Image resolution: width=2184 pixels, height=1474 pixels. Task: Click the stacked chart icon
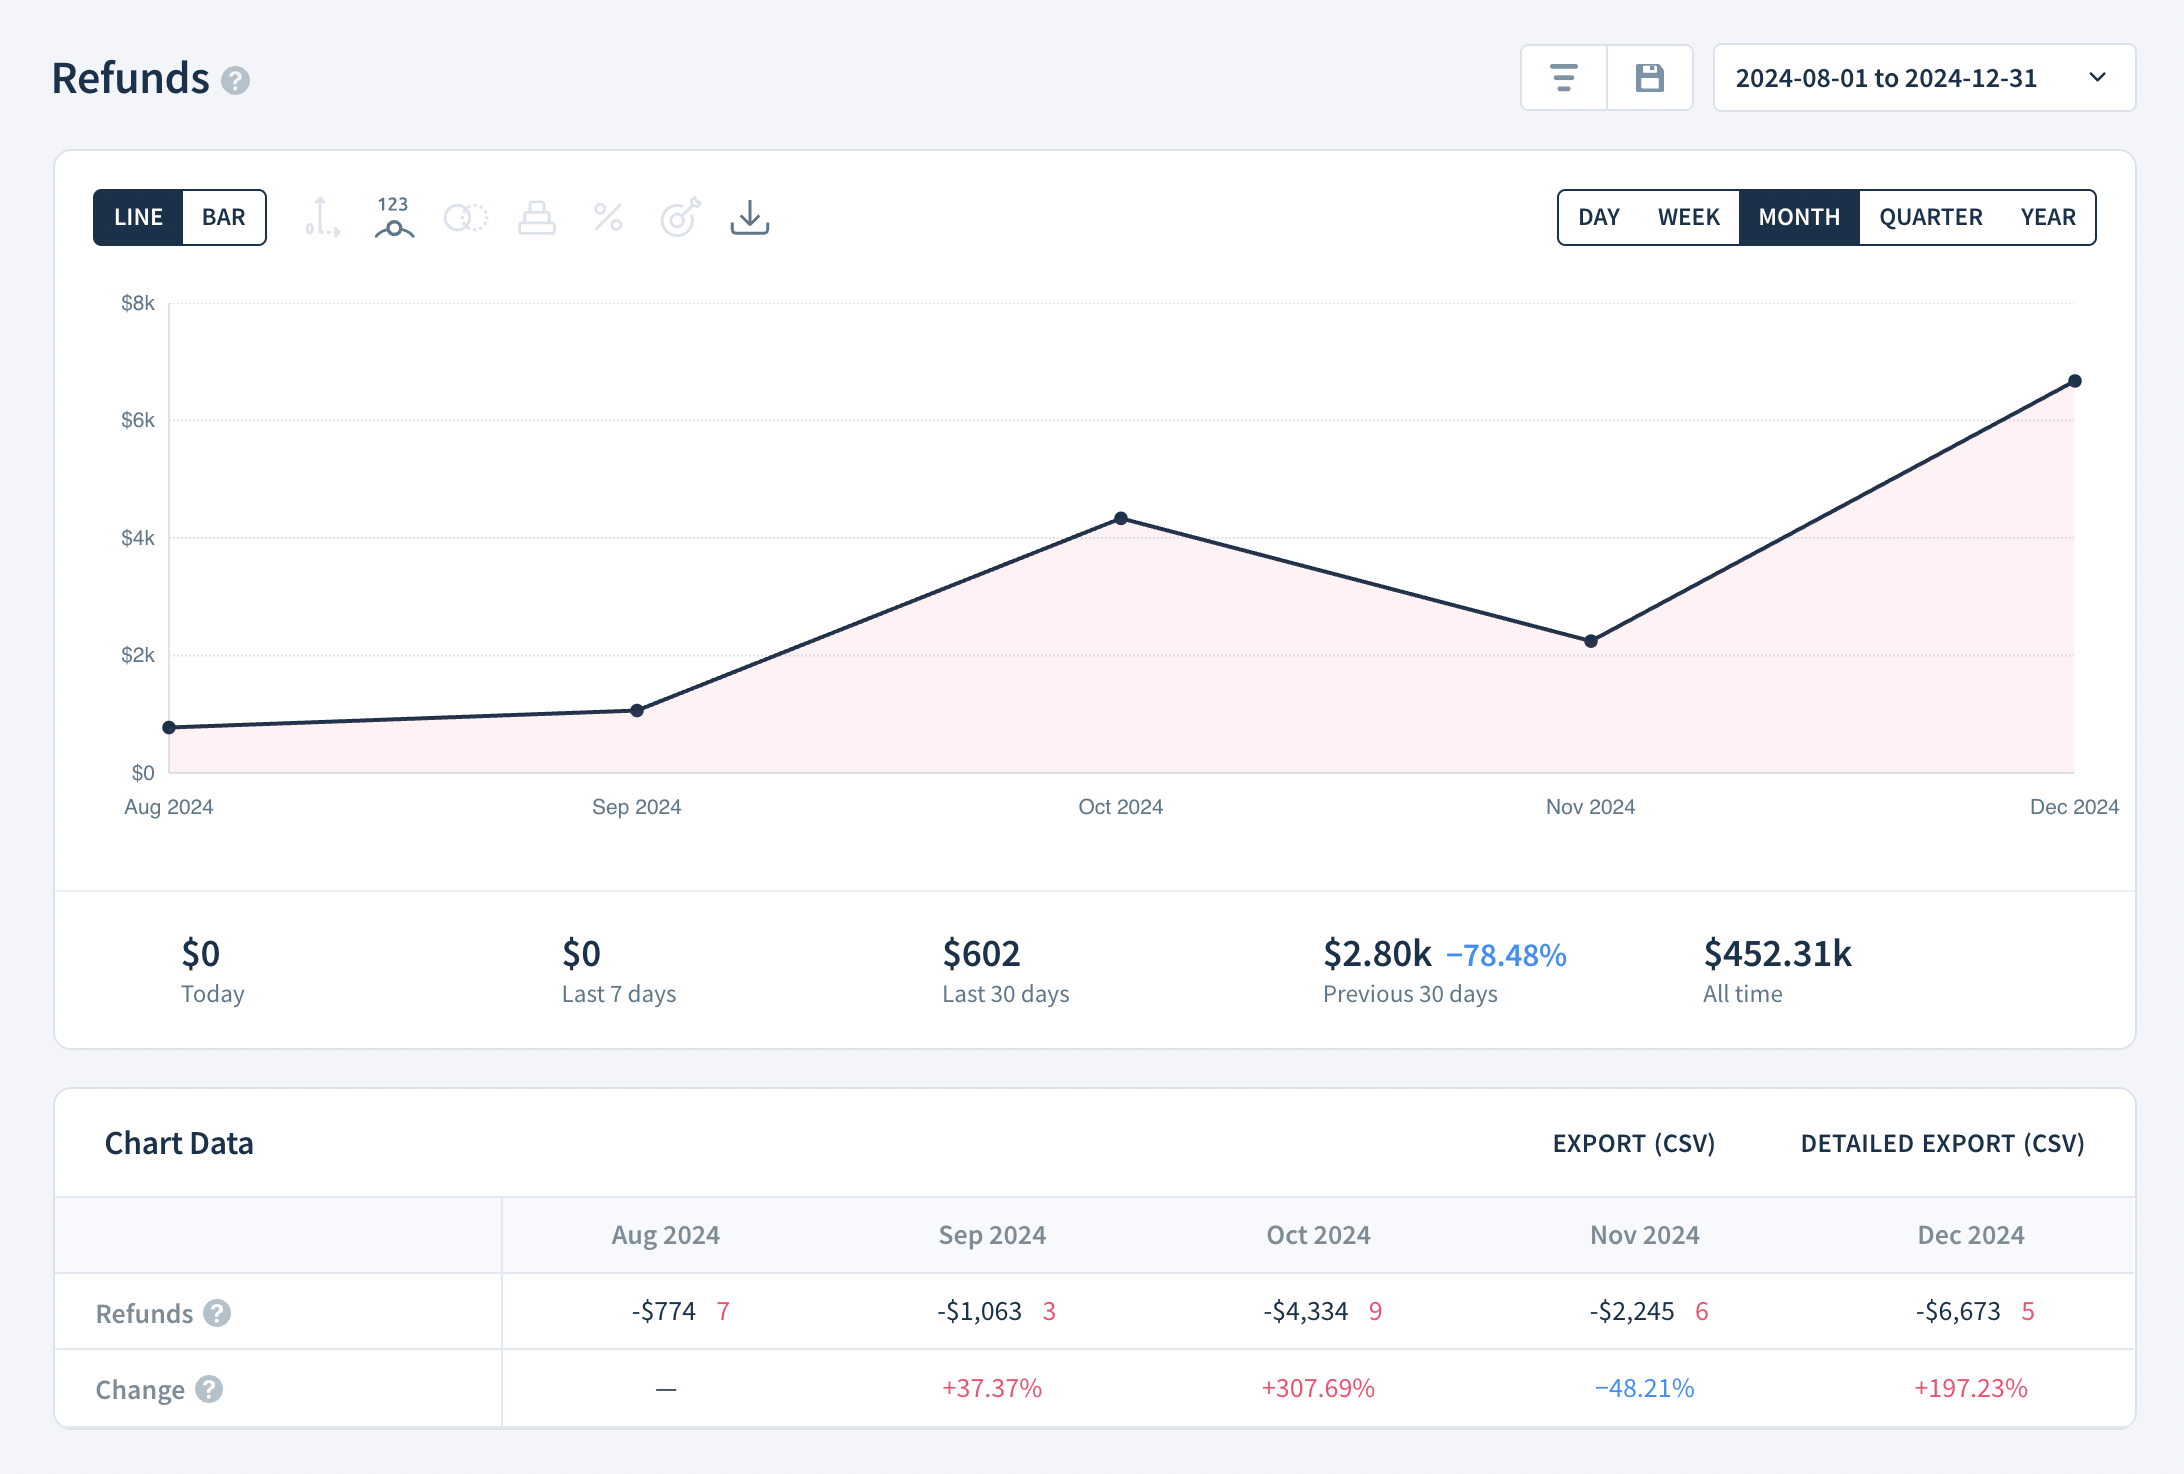coord(537,217)
